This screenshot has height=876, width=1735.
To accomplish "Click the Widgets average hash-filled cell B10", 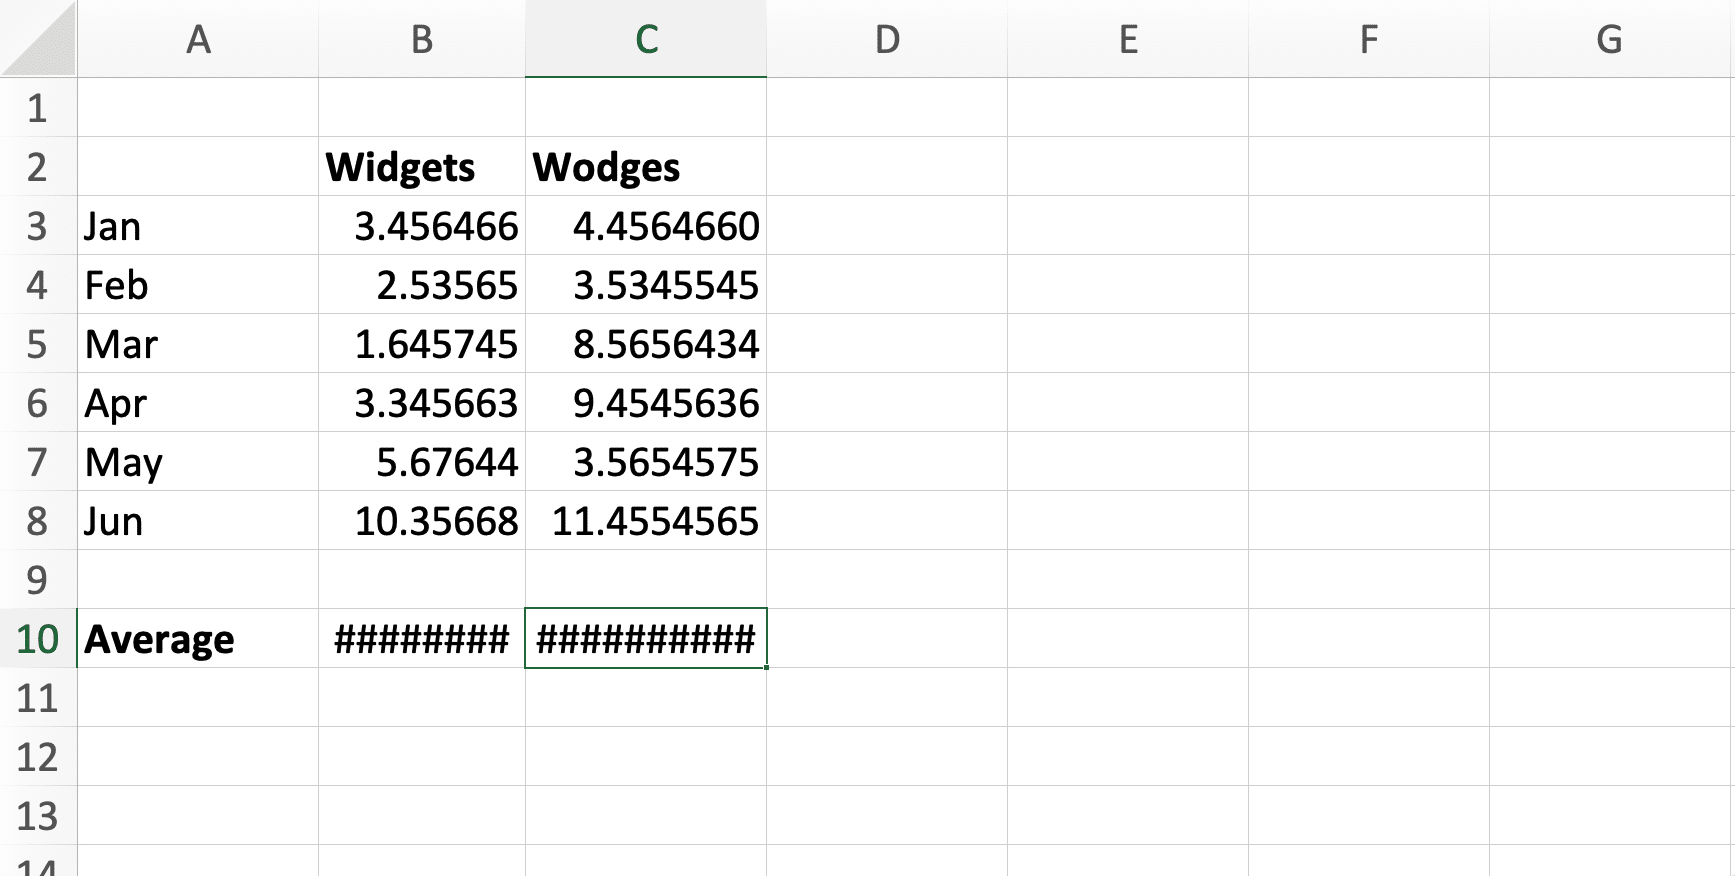I will click(422, 638).
